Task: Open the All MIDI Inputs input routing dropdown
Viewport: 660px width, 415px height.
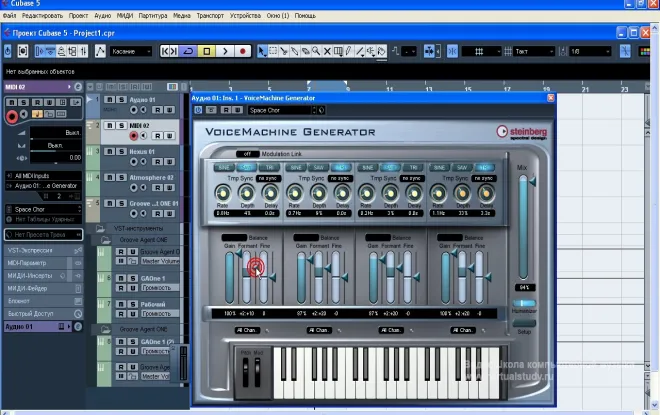Action: (43, 176)
